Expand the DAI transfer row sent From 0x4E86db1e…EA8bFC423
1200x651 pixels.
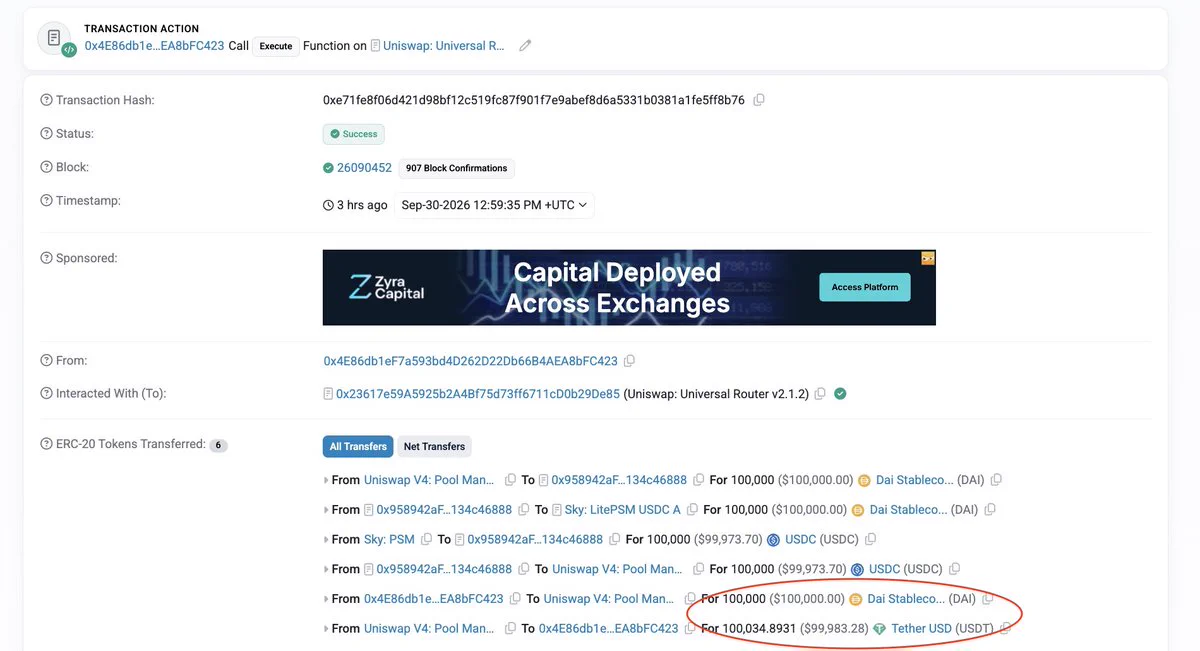coord(326,599)
